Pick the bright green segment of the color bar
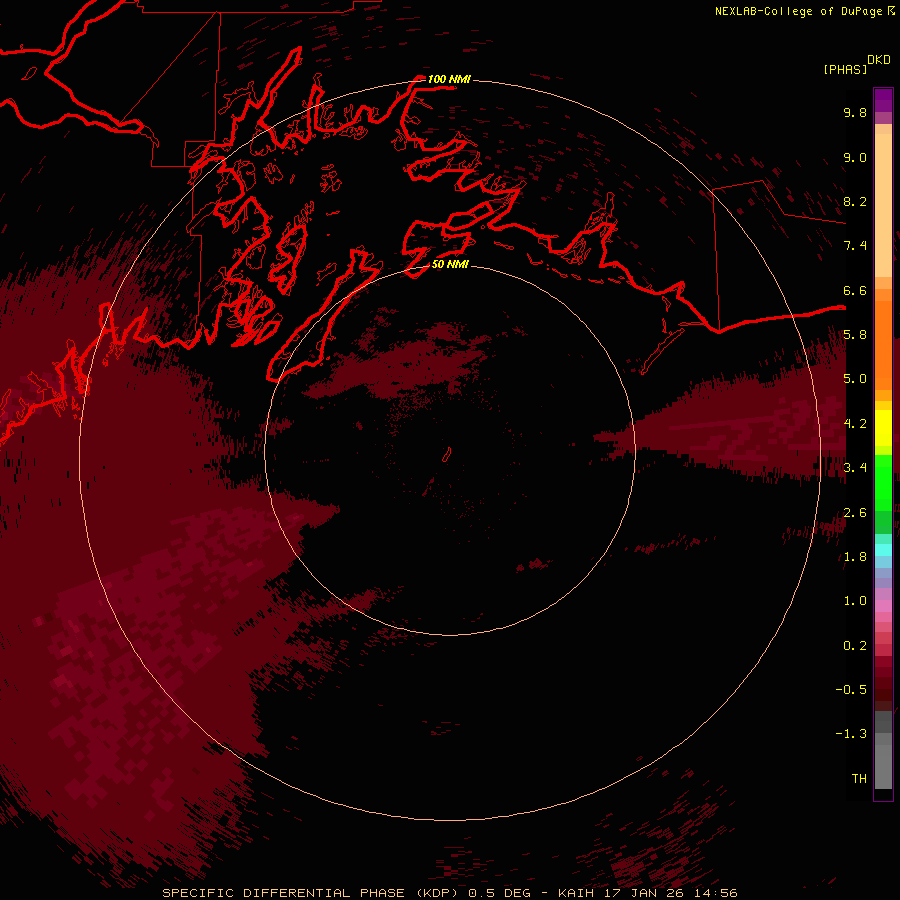 point(883,482)
